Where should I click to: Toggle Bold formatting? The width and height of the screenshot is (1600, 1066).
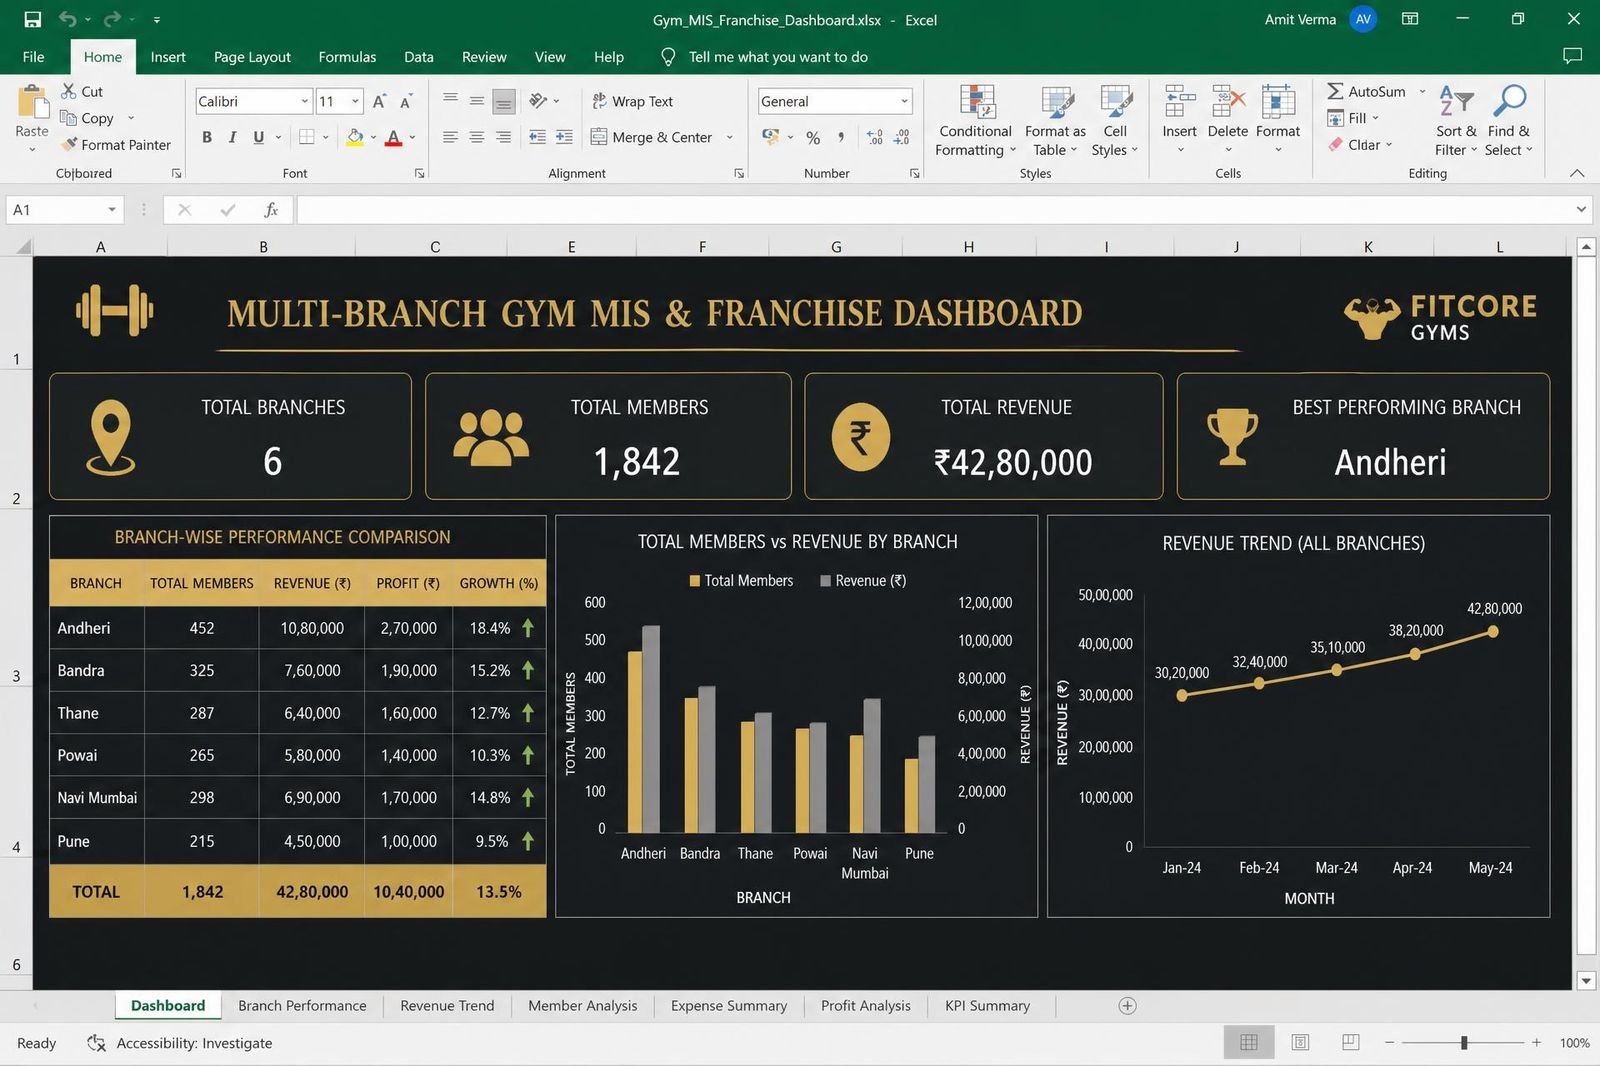click(207, 137)
